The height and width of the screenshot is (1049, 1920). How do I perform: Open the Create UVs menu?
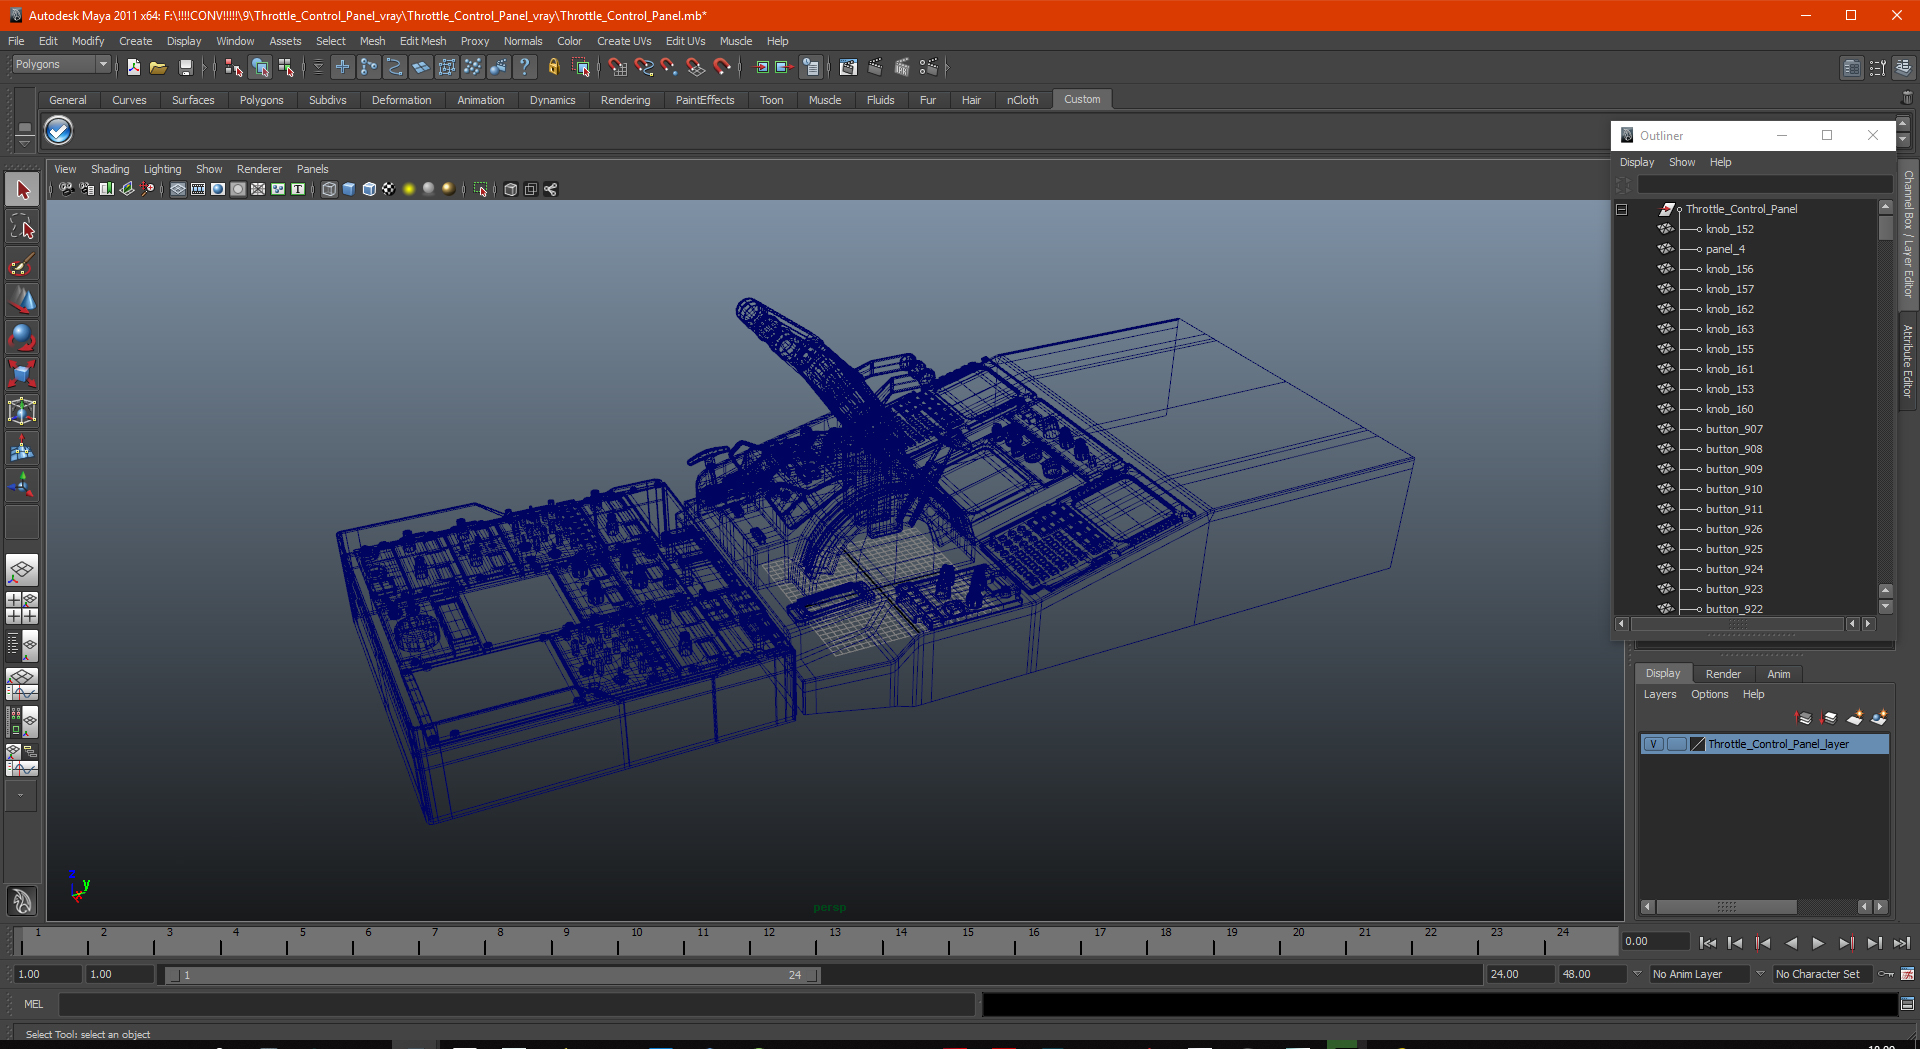tap(624, 41)
